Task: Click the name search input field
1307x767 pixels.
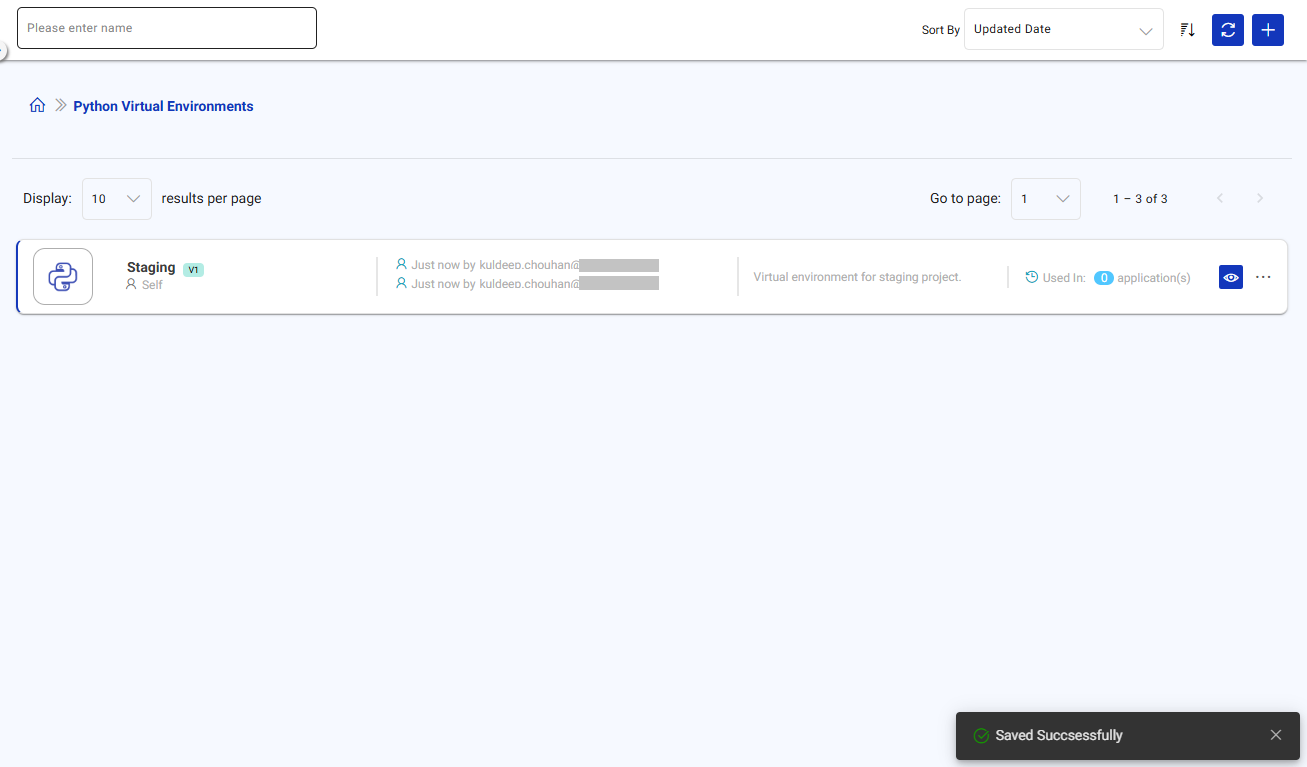Action: point(166,28)
